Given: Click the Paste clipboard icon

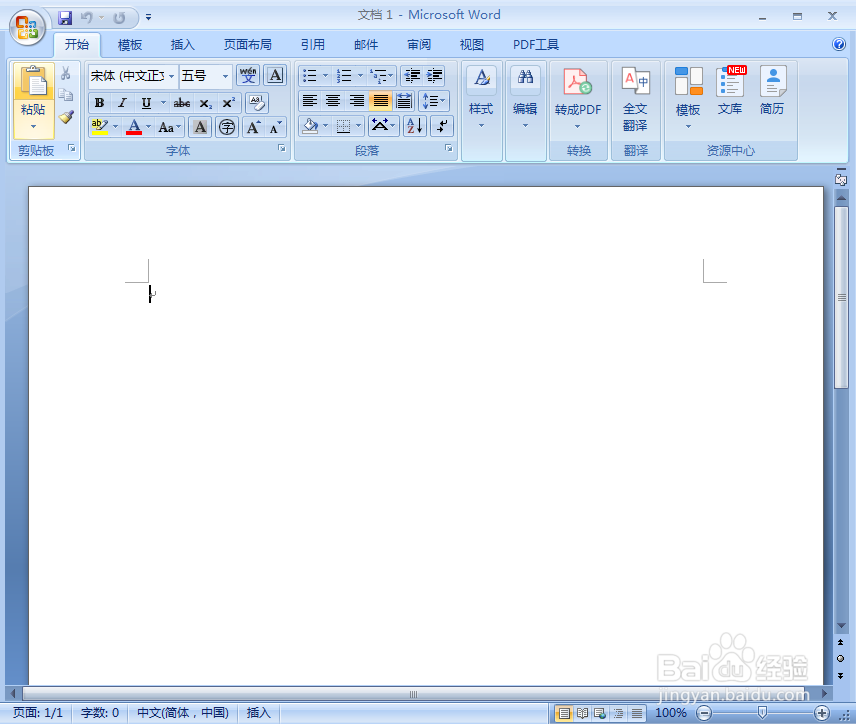Looking at the screenshot, I should [x=33, y=82].
